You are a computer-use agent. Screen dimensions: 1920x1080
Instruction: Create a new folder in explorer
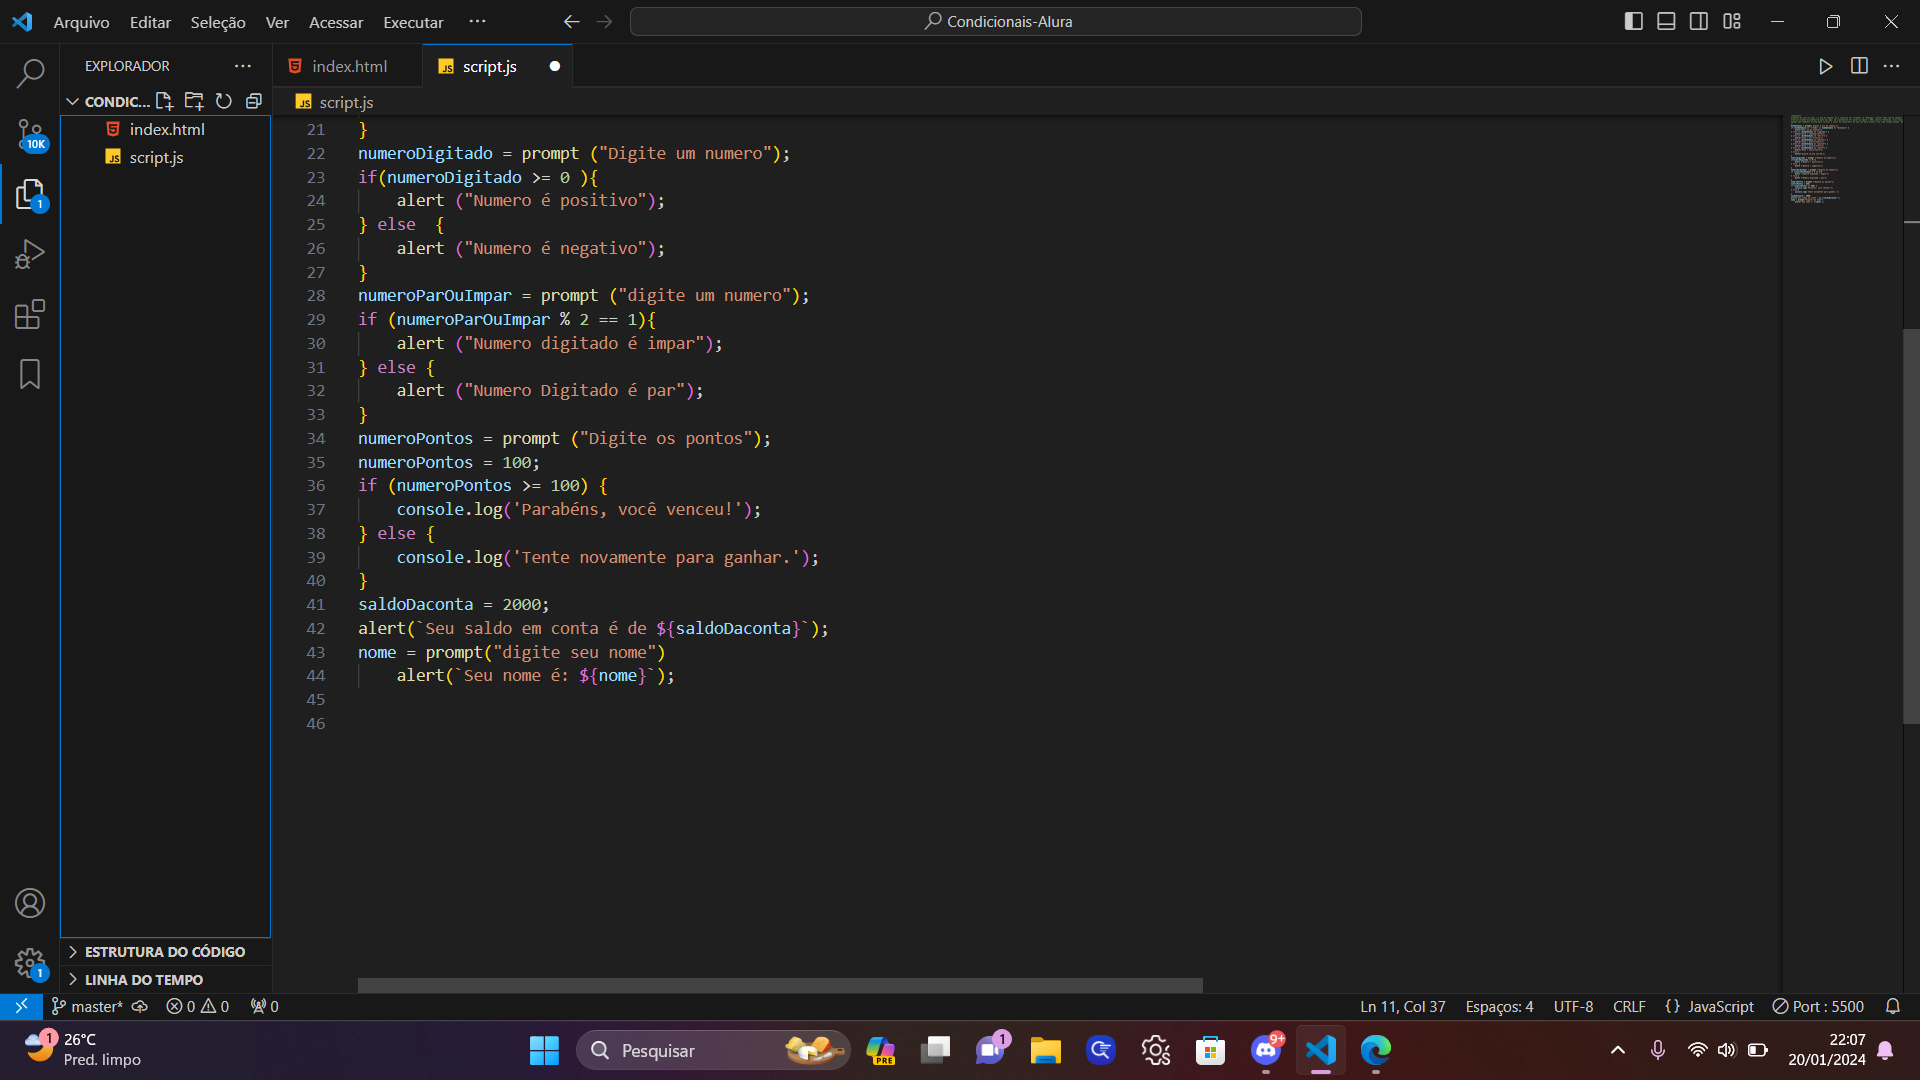(194, 101)
